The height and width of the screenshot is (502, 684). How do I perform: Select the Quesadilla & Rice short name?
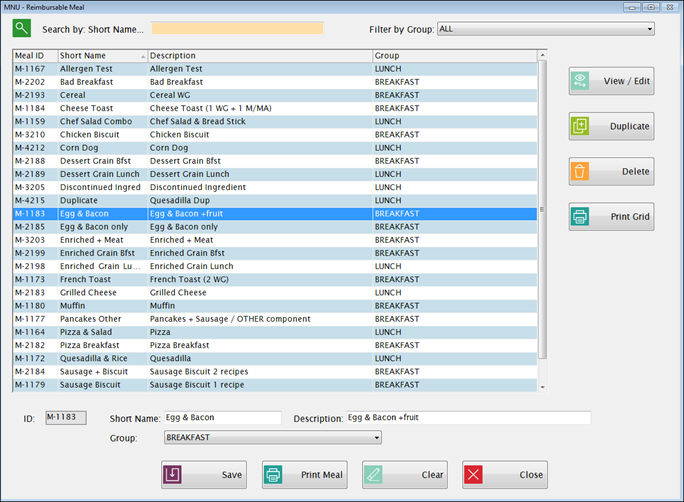(103, 359)
